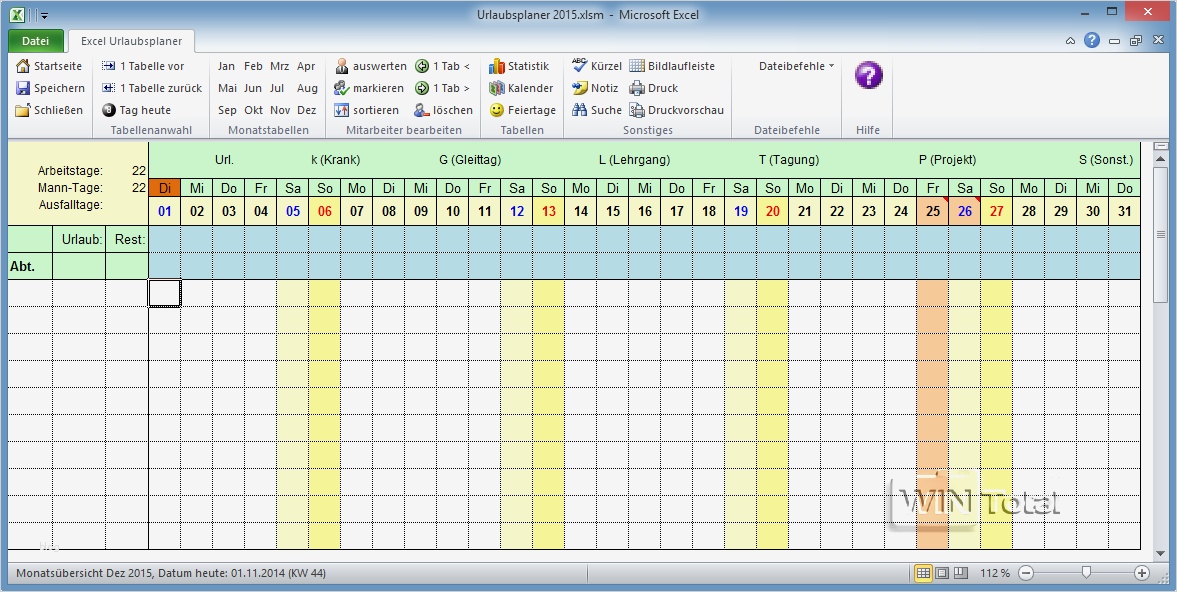Select markieren in Mitarbeiter bearbeiten
The image size is (1177, 592).
point(369,88)
